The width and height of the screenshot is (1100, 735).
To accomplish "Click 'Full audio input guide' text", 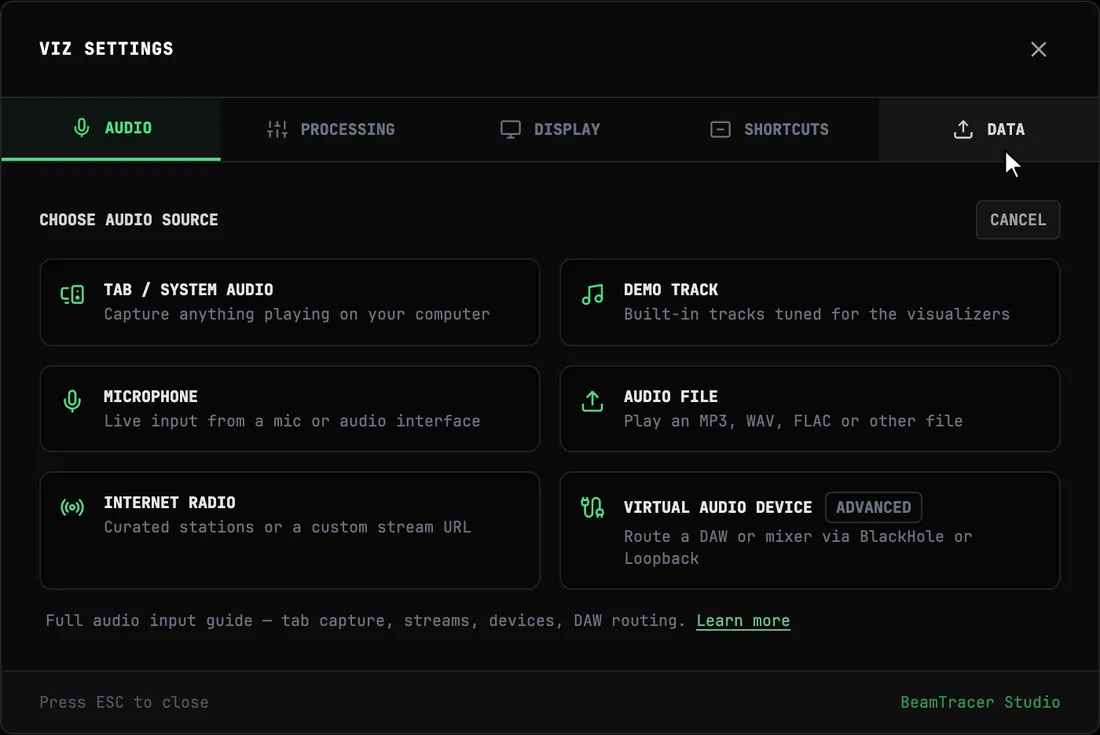I will [365, 621].
